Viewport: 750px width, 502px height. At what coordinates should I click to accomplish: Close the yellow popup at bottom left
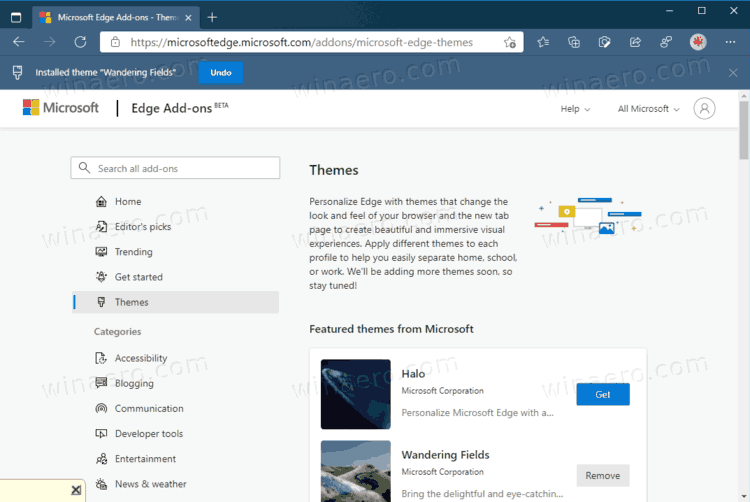click(76, 490)
